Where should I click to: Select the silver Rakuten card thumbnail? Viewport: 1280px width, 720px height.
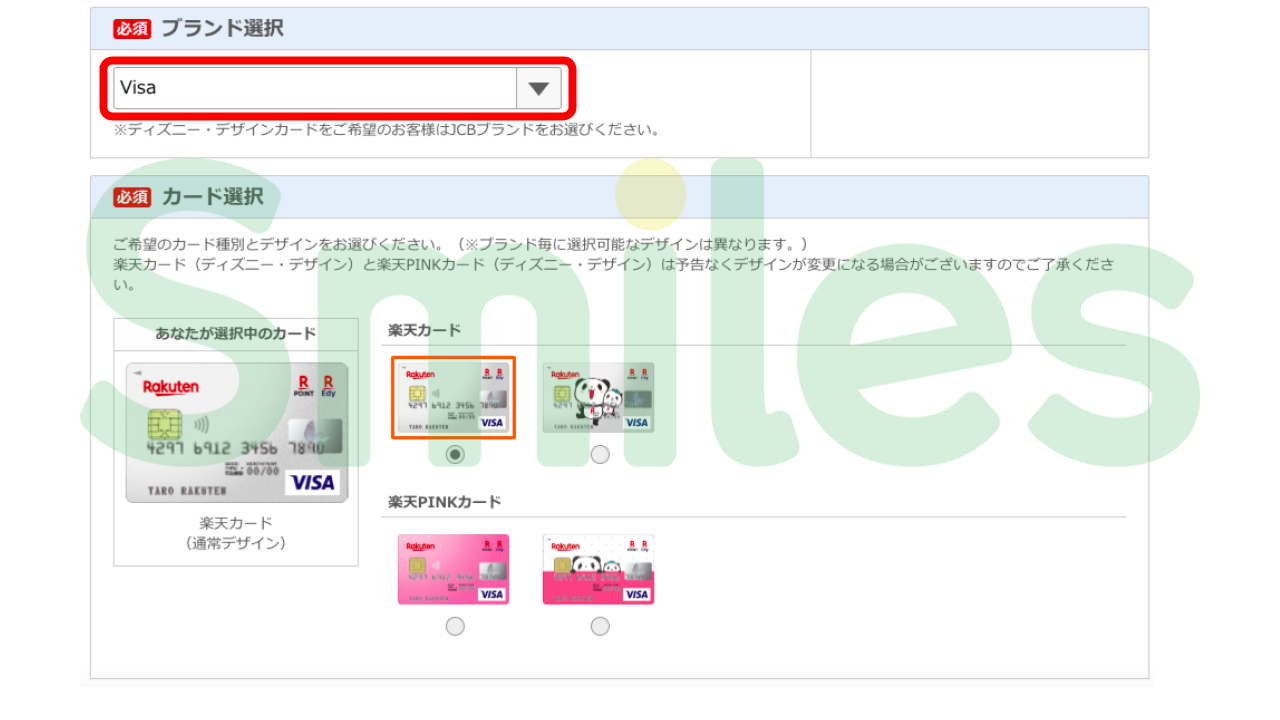click(453, 396)
